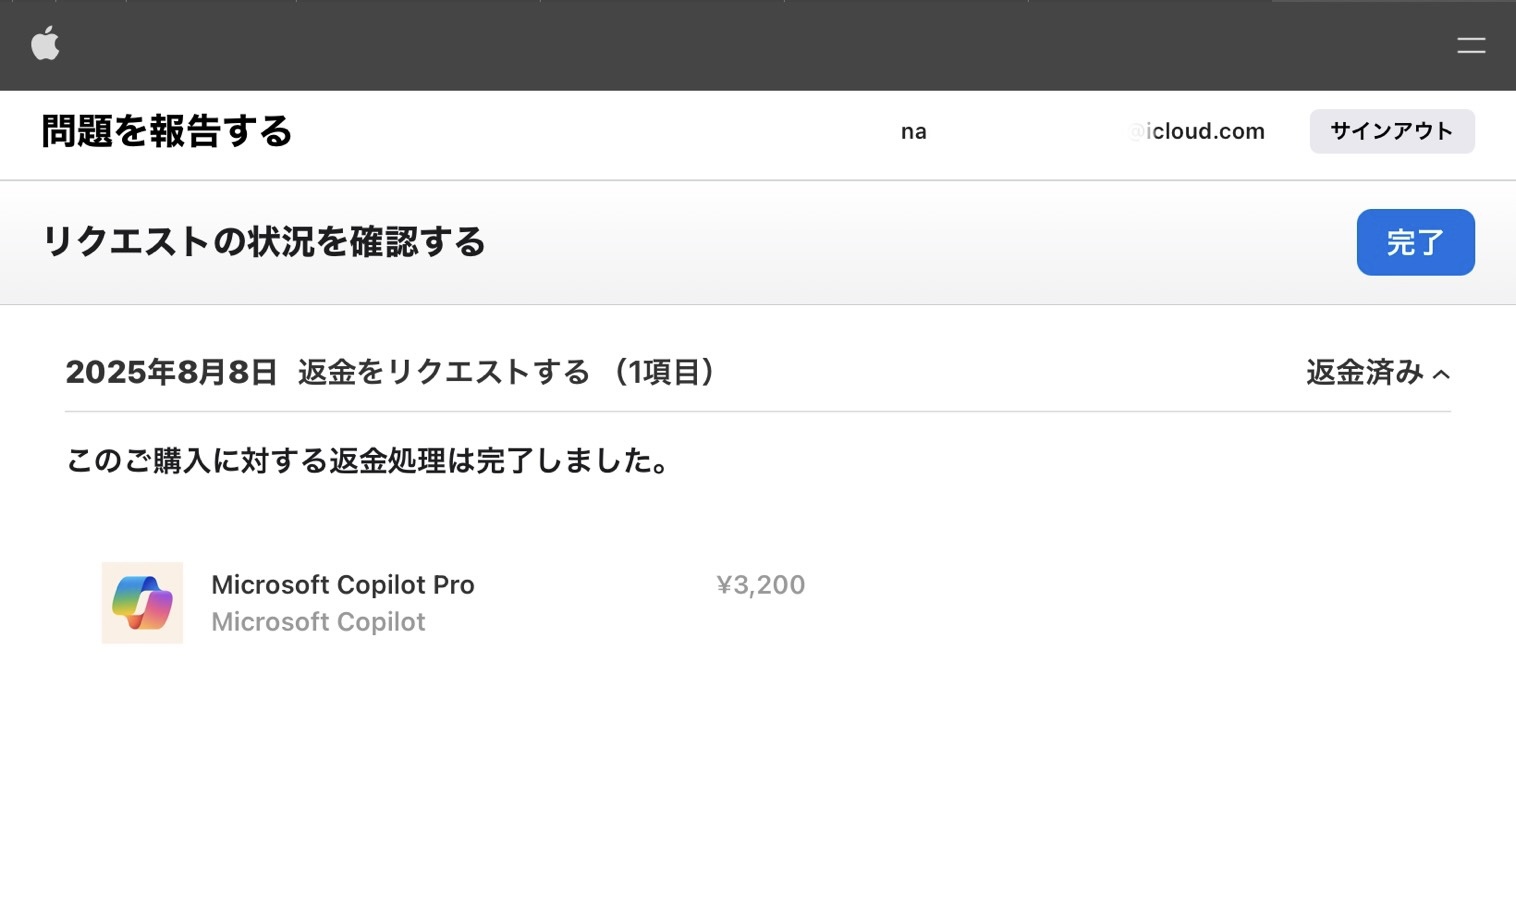Click the divider line under the request header

tap(758, 411)
